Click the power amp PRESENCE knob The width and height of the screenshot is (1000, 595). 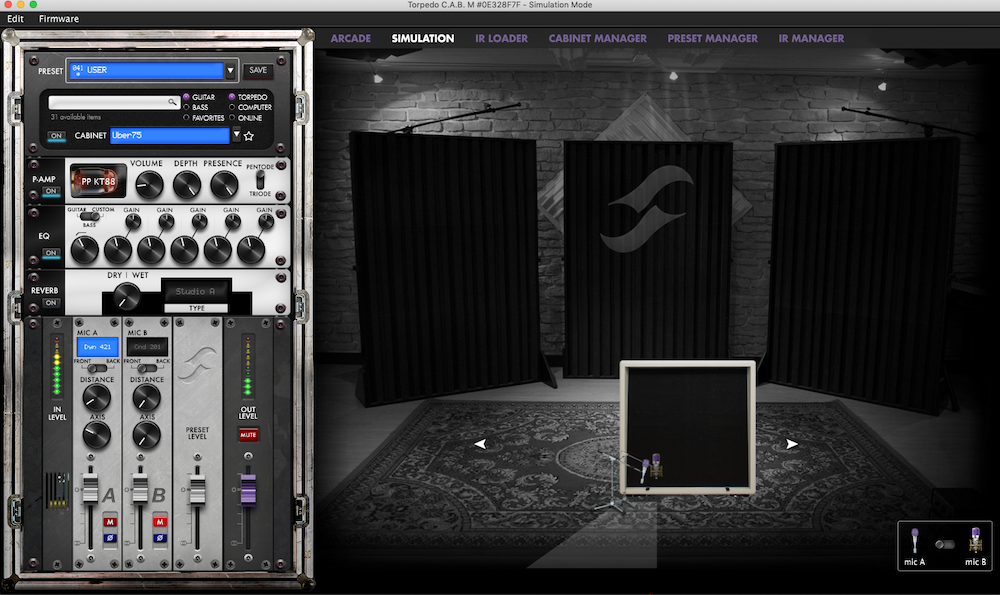224,185
